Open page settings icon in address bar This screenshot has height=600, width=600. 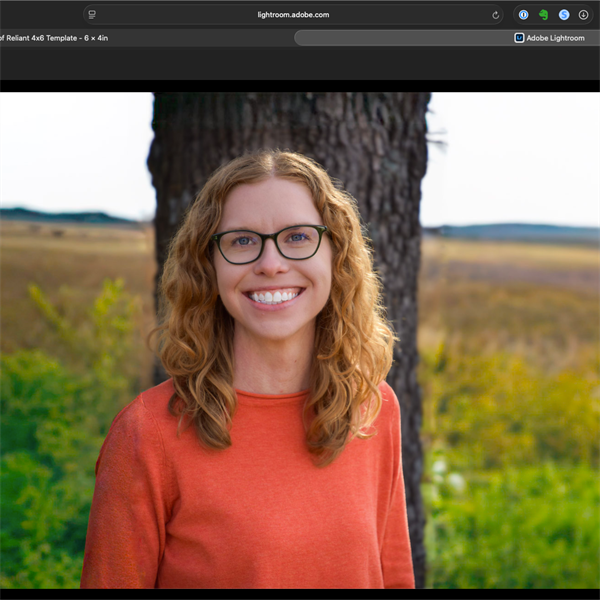click(92, 15)
